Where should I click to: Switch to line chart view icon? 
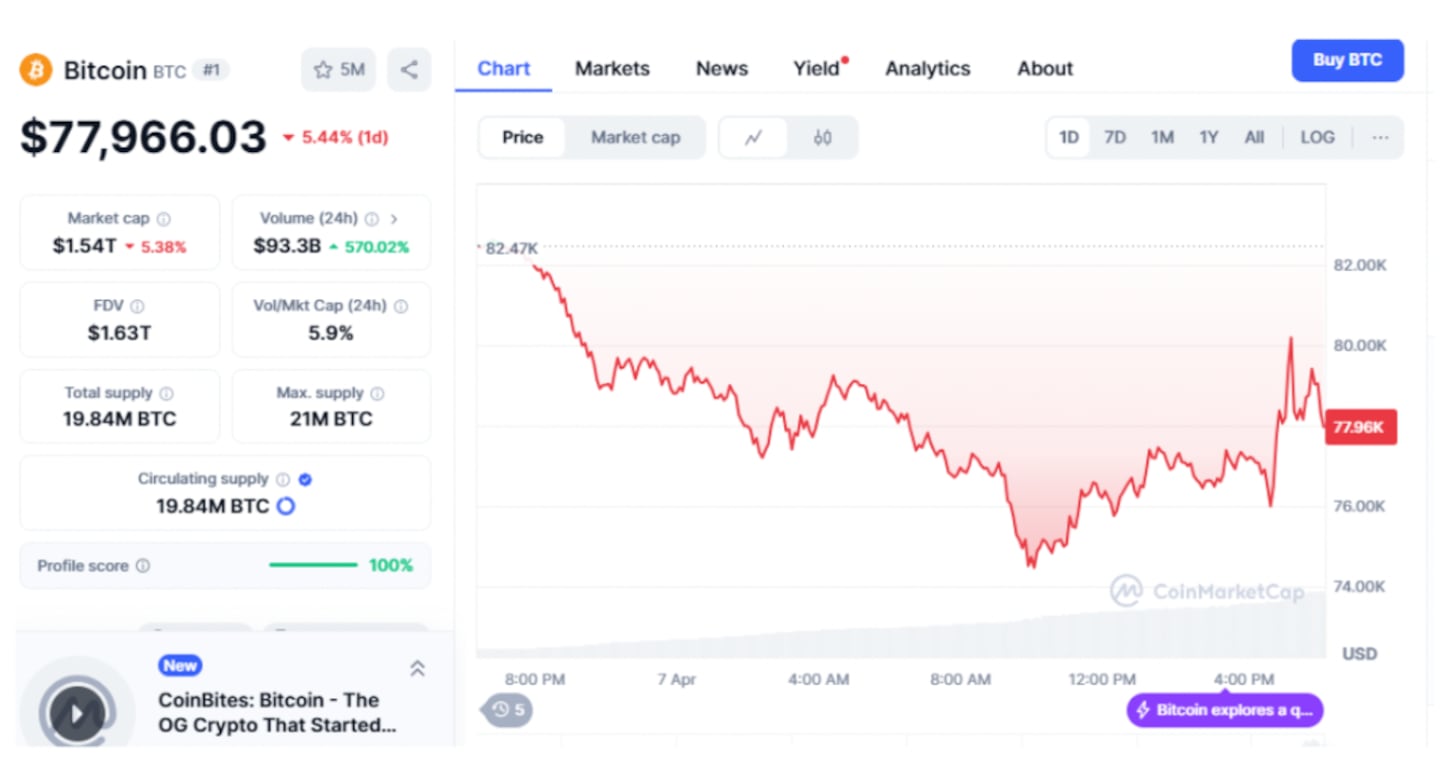(754, 138)
